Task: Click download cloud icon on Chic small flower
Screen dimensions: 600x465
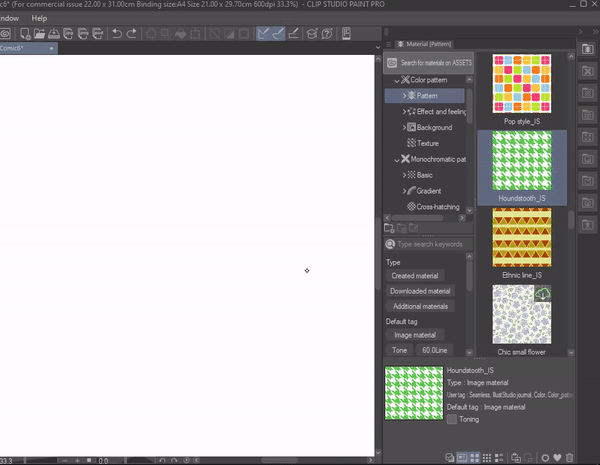Action: [543, 294]
